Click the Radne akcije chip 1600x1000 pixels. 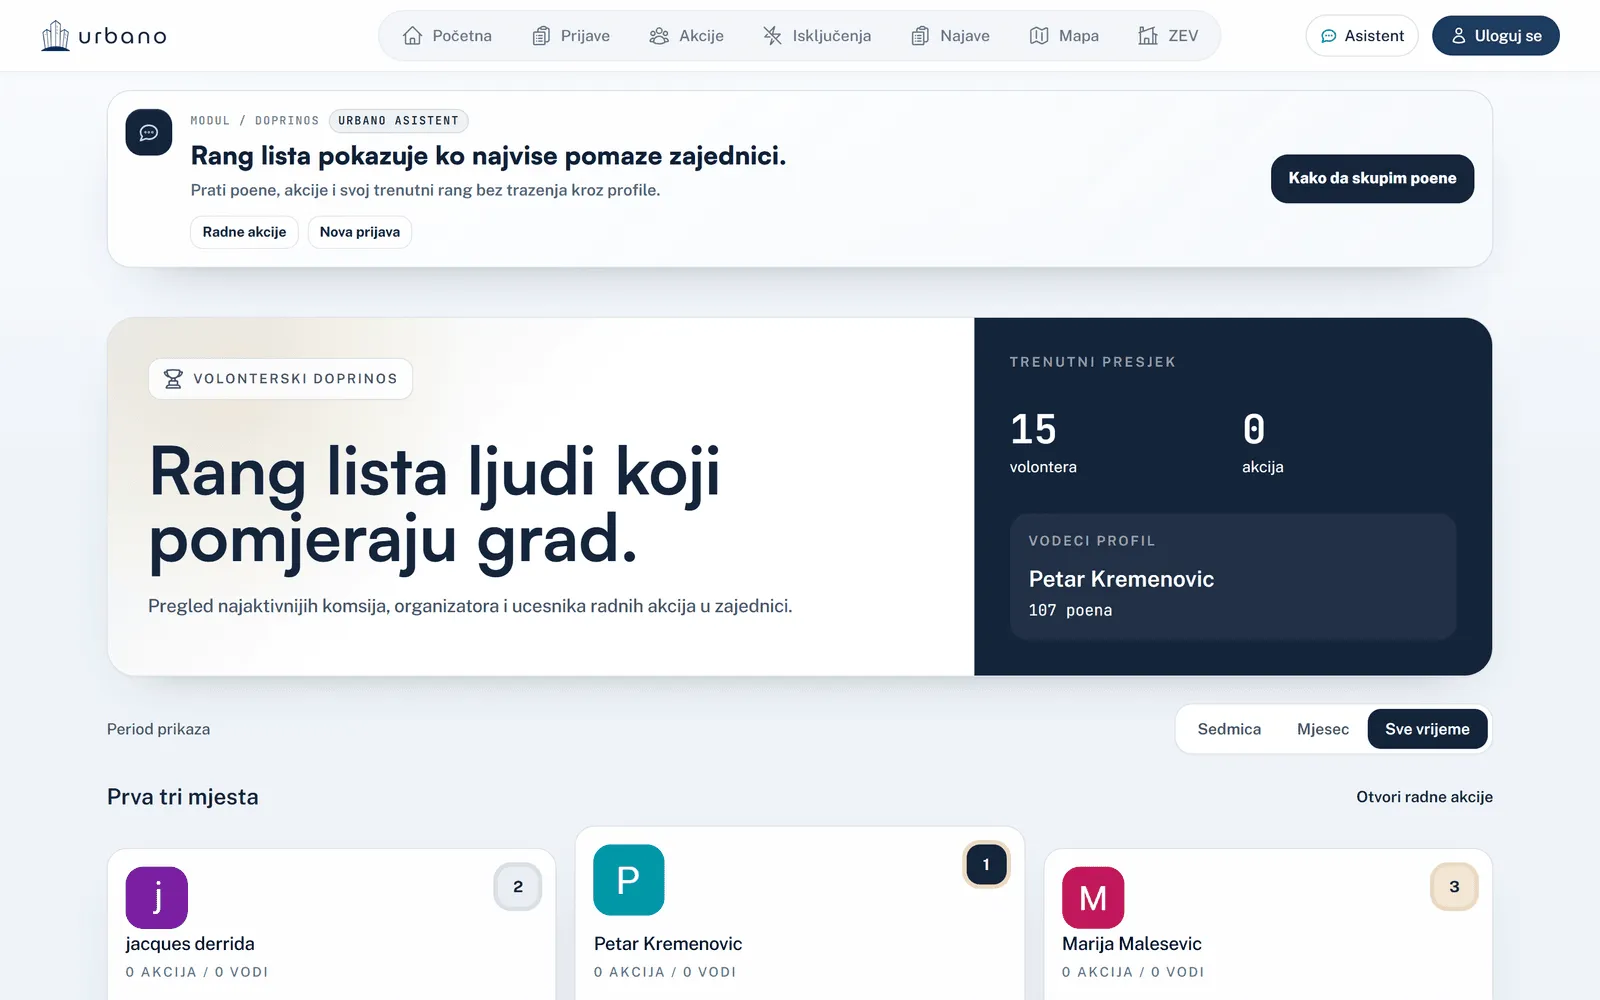coord(244,232)
